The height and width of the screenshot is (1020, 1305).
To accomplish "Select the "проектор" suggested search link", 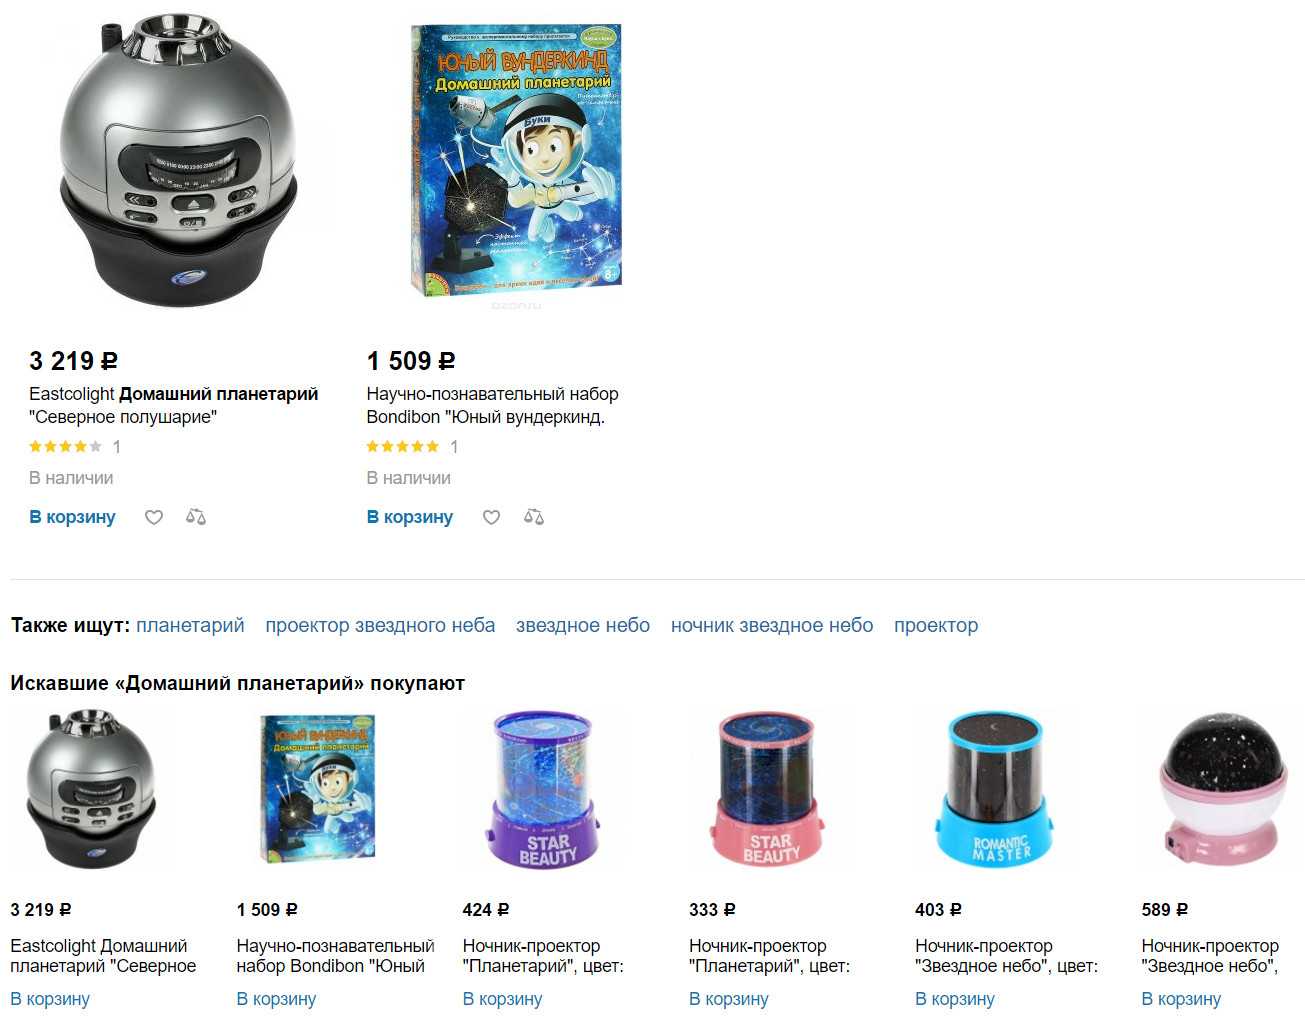I will 936,625.
